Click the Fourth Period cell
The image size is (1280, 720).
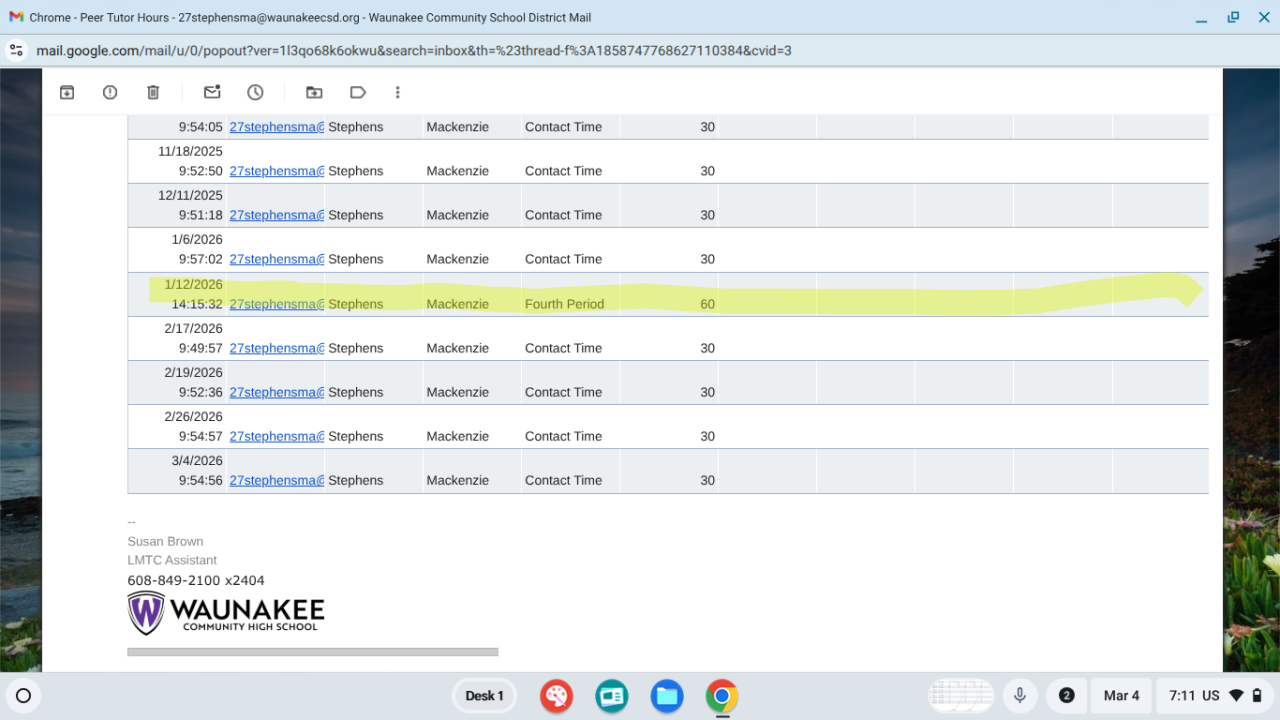click(x=564, y=304)
